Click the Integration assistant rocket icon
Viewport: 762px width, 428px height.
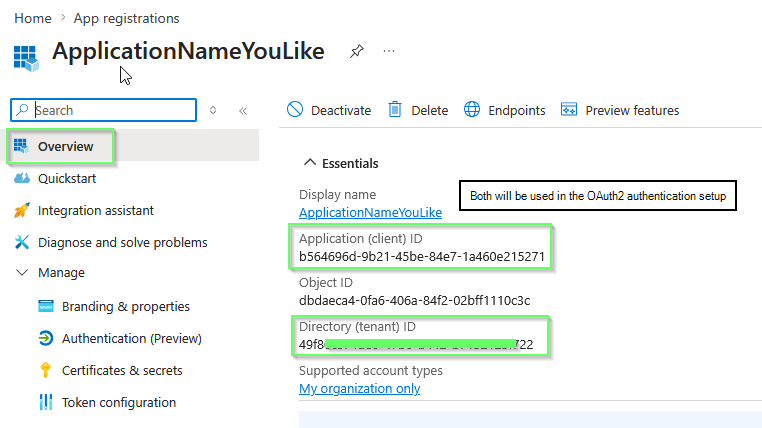pos(21,210)
